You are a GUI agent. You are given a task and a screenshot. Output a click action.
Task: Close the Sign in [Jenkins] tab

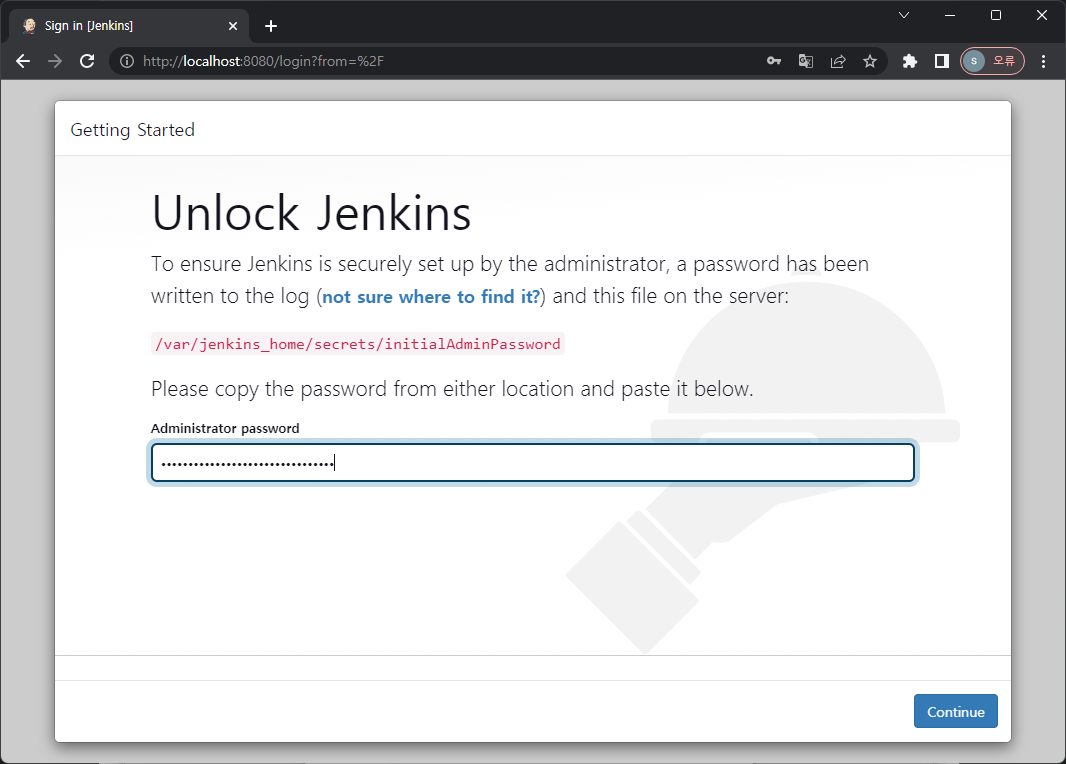[x=233, y=26]
